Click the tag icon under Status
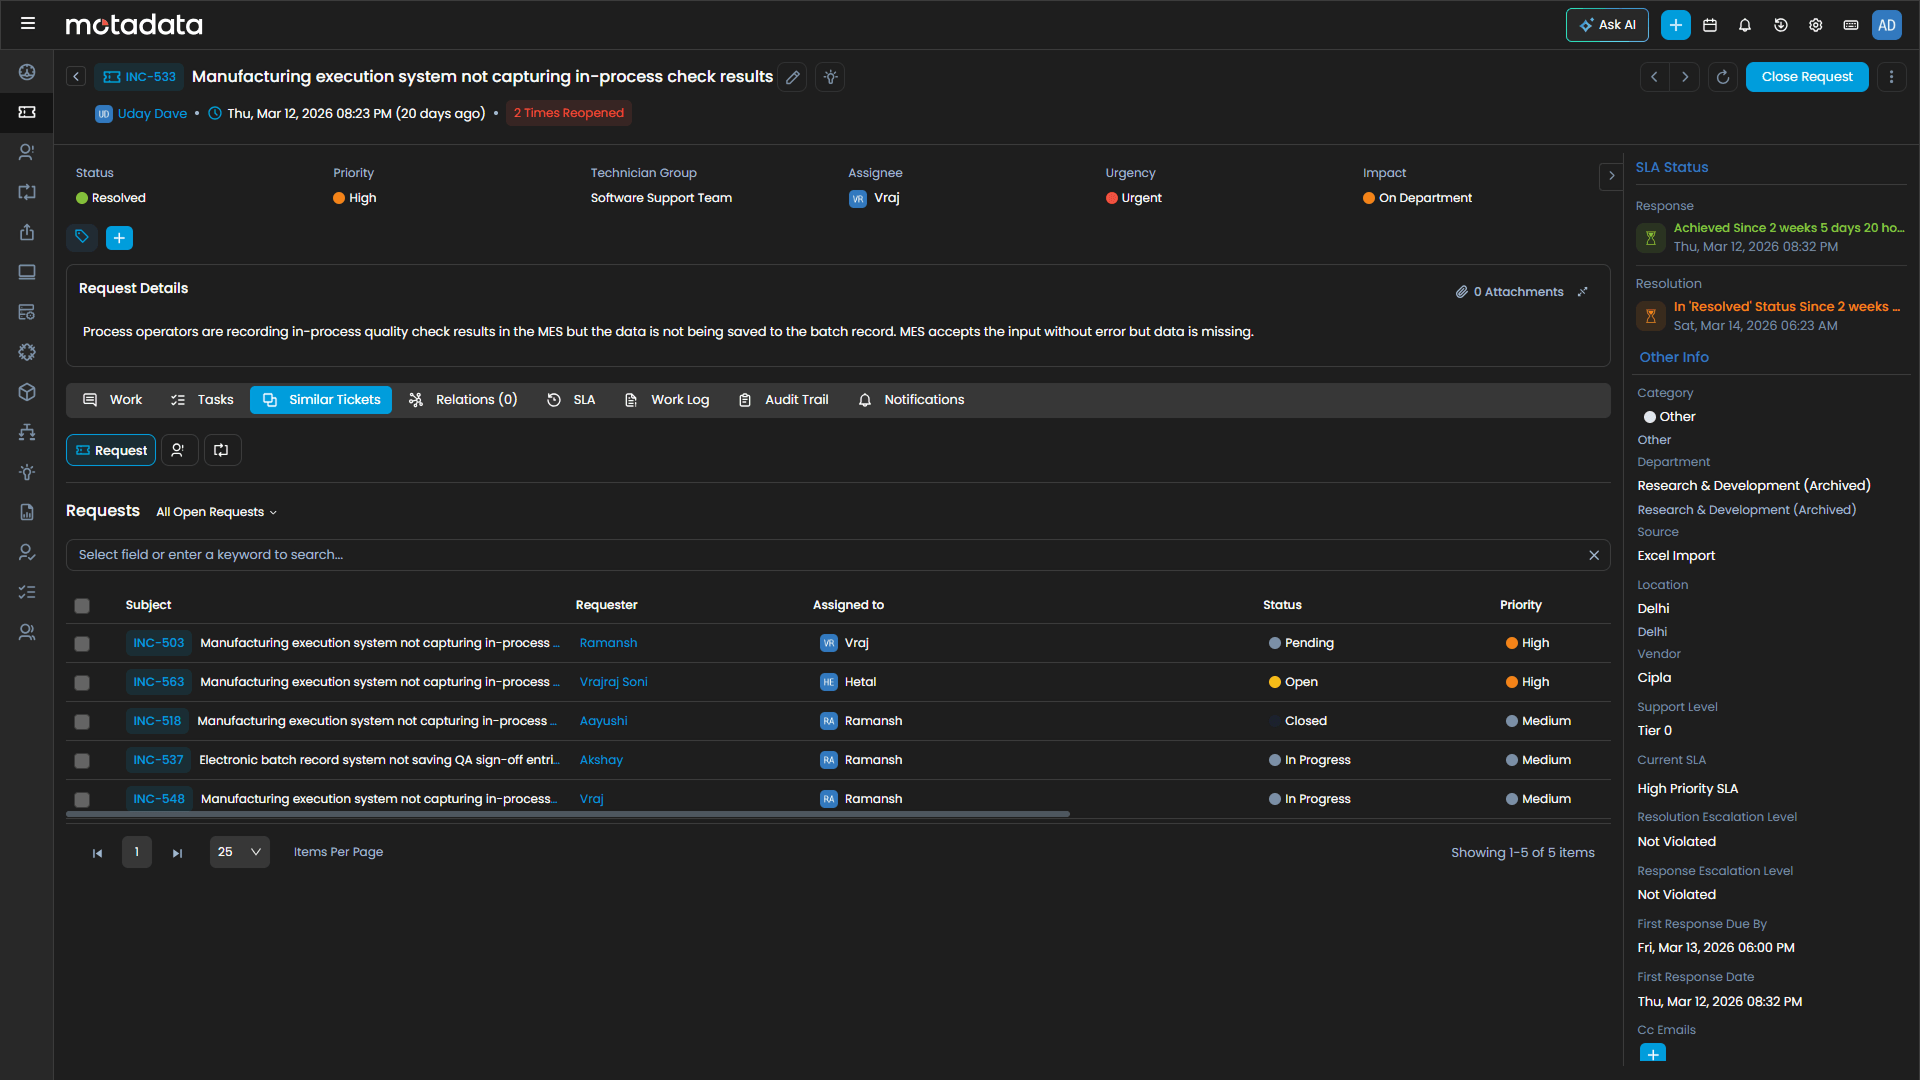 [x=82, y=237]
